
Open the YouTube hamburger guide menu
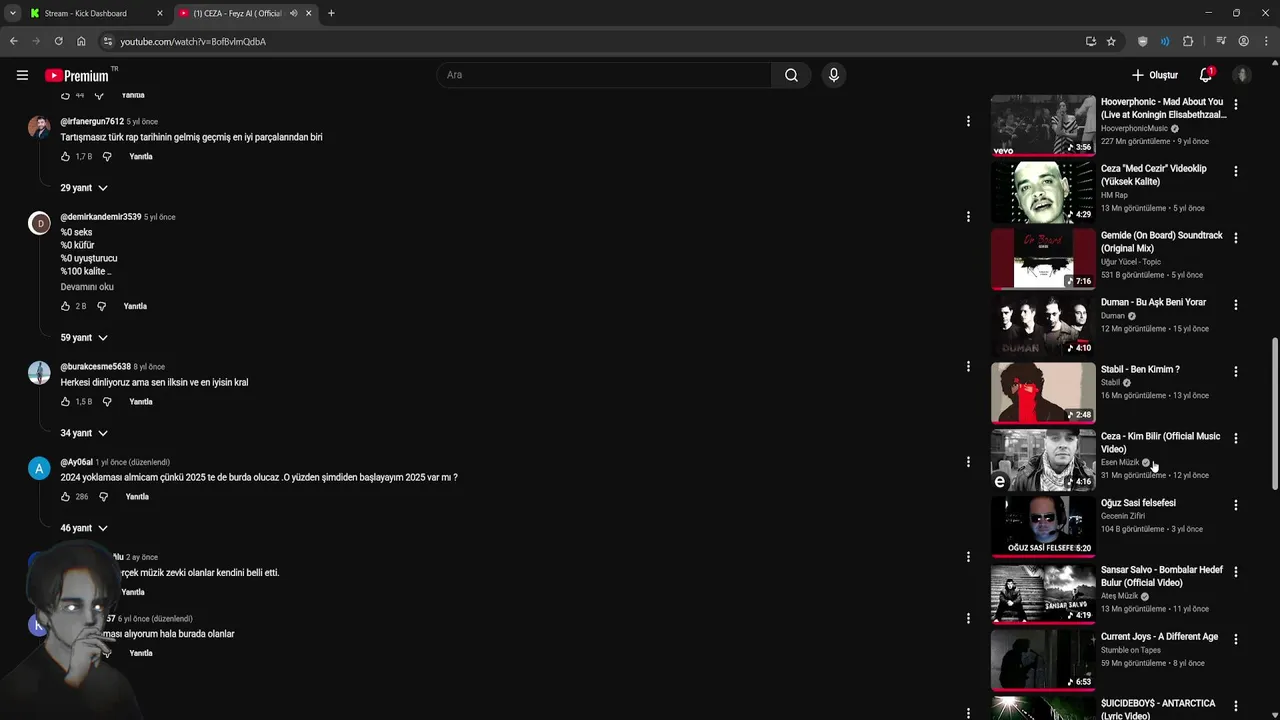(x=22, y=75)
